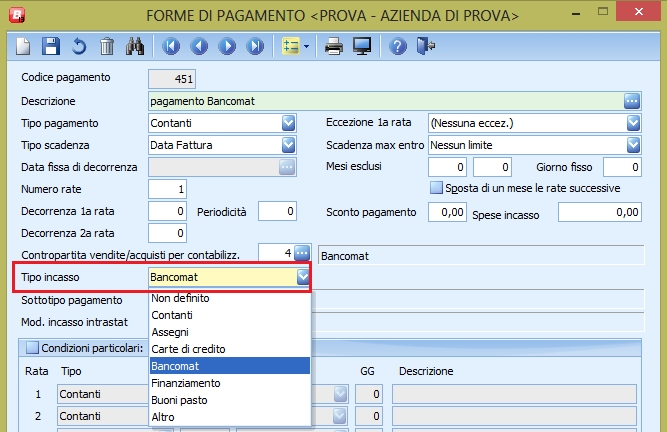Delete record using trash can icon
Viewport: 667px width, 432px height.
click(x=107, y=46)
